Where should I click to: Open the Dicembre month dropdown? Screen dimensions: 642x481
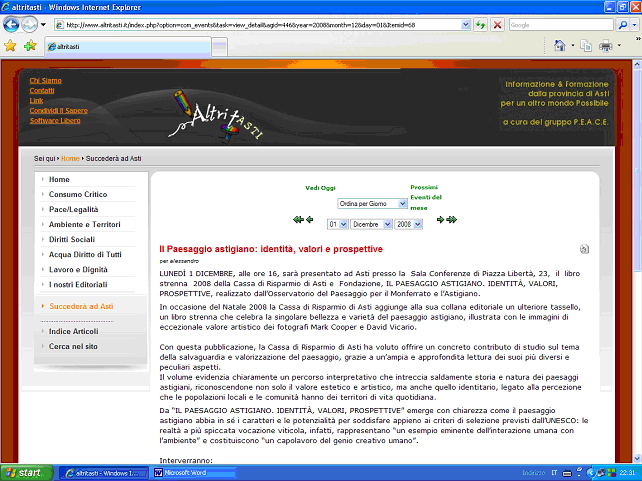click(371, 224)
